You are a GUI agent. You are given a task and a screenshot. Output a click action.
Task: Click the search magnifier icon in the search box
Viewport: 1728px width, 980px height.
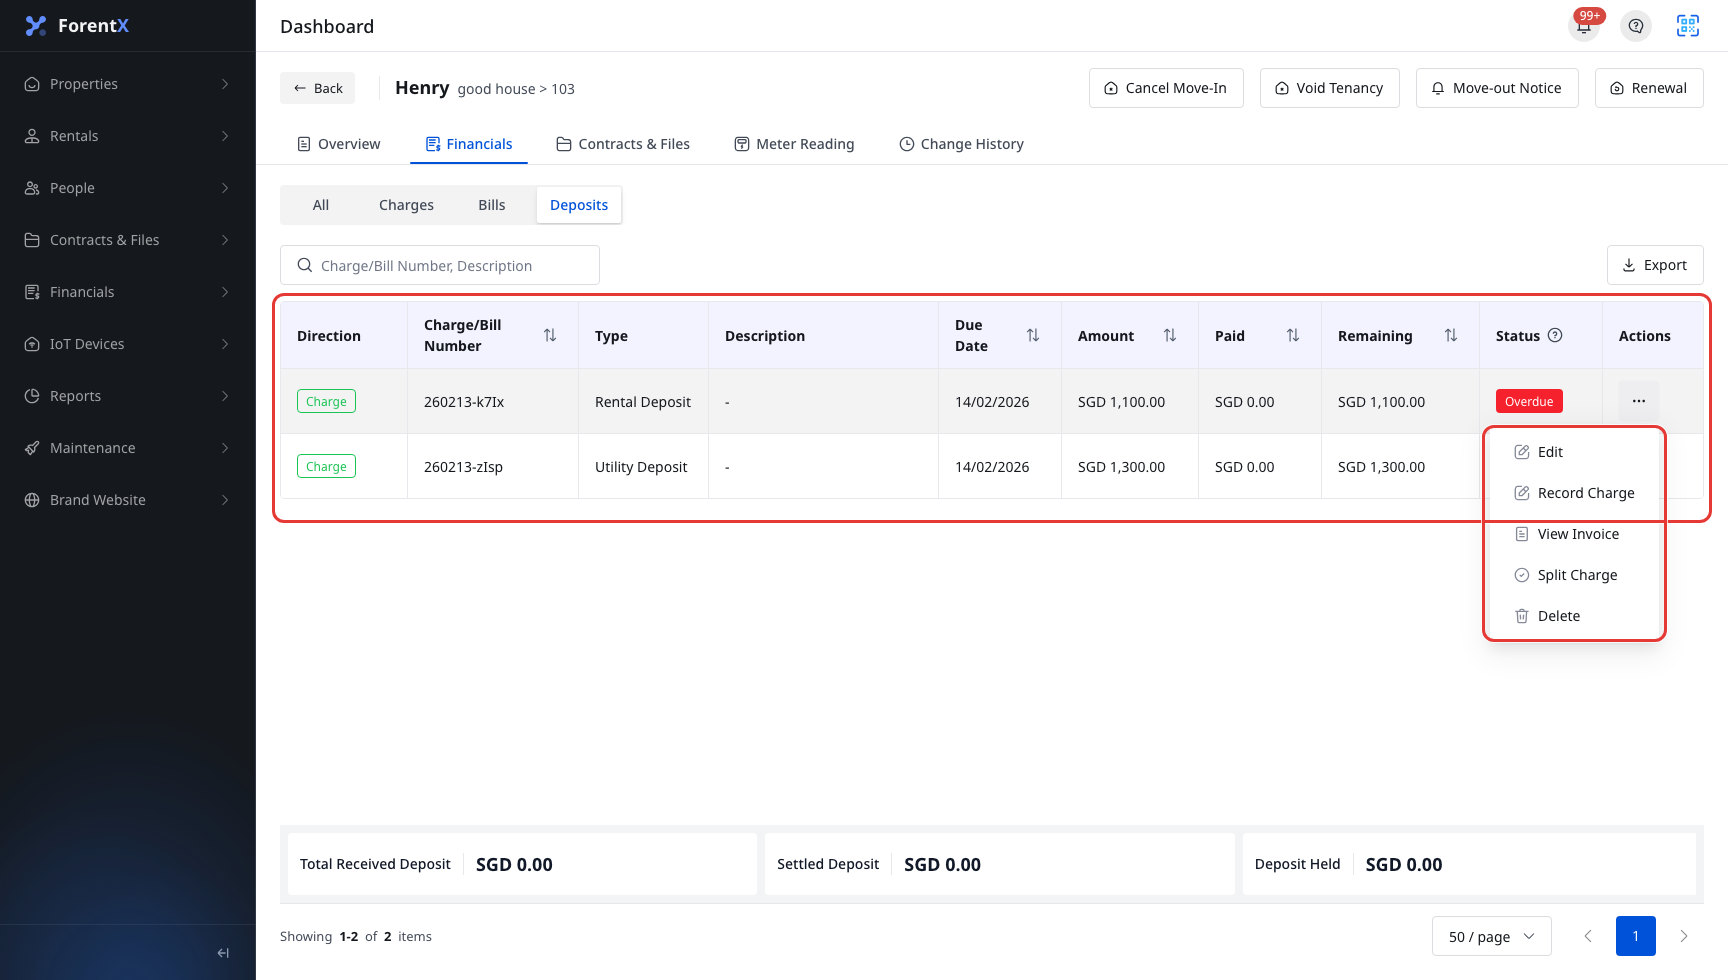click(305, 265)
